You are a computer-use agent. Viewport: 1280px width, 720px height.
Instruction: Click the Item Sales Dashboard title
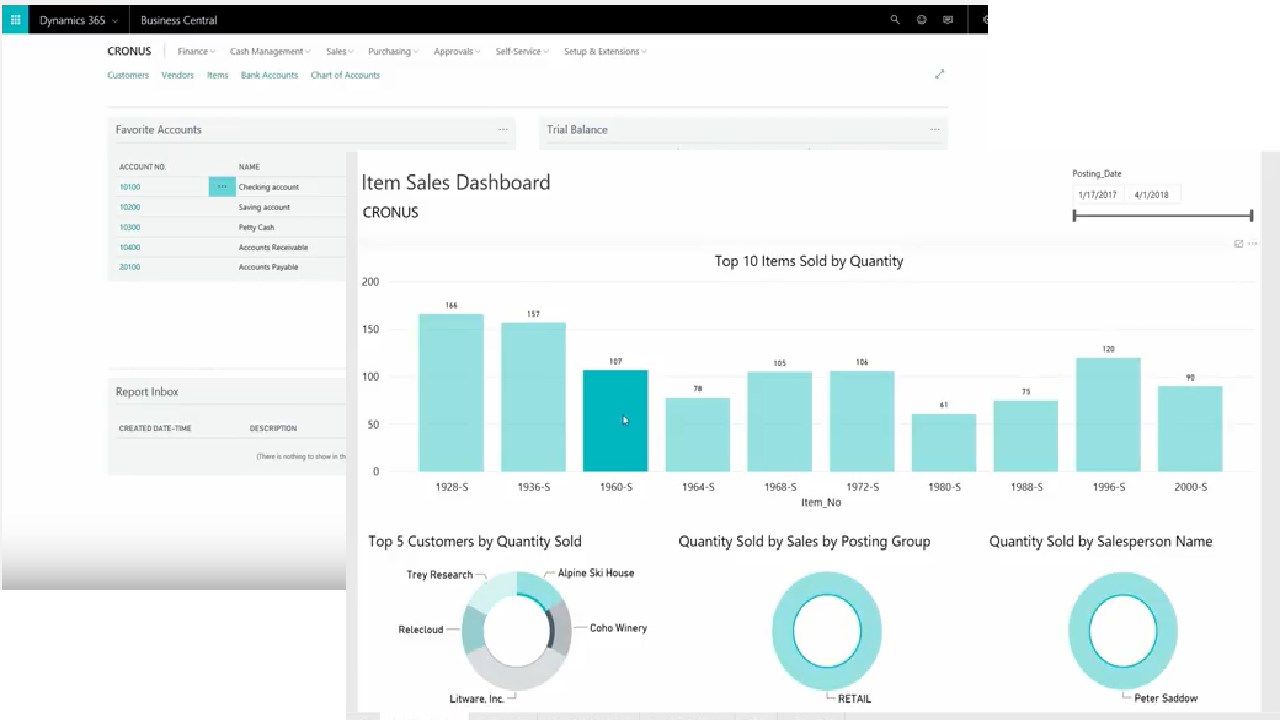click(456, 183)
